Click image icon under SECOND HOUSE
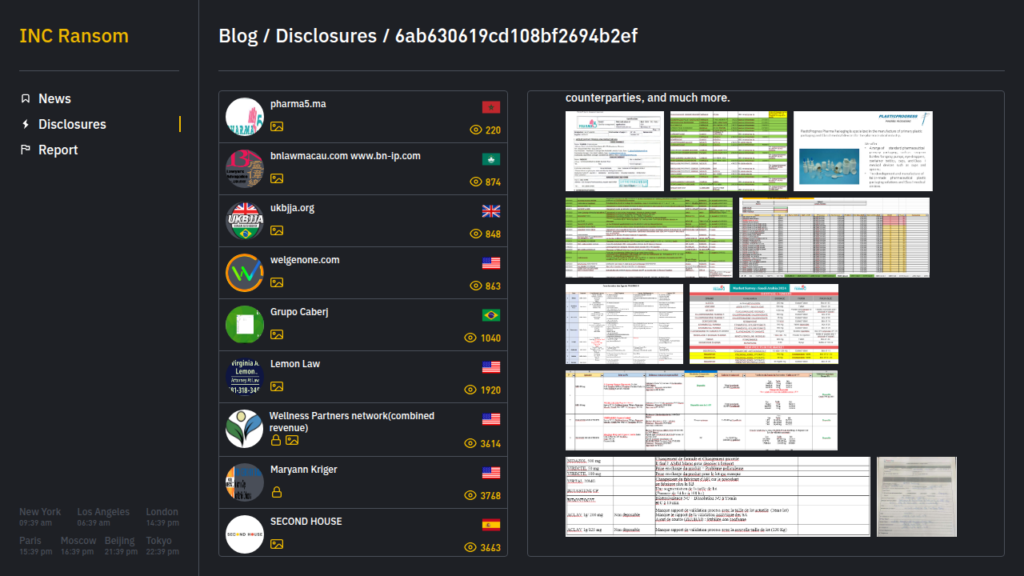The height and width of the screenshot is (576, 1024). tap(277, 544)
